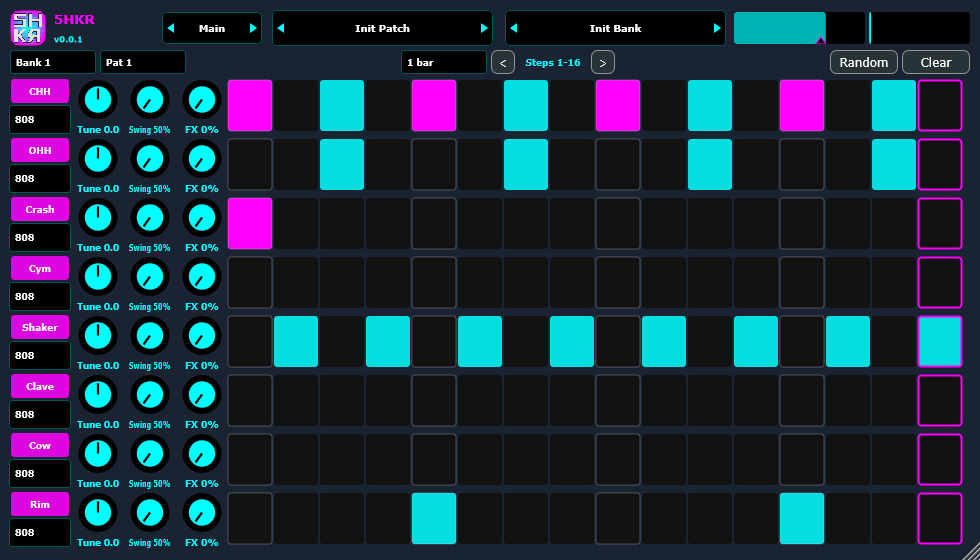Image resolution: width=980 pixels, height=560 pixels.
Task: Enable Cym step 1 empty pad
Action: coord(250,282)
